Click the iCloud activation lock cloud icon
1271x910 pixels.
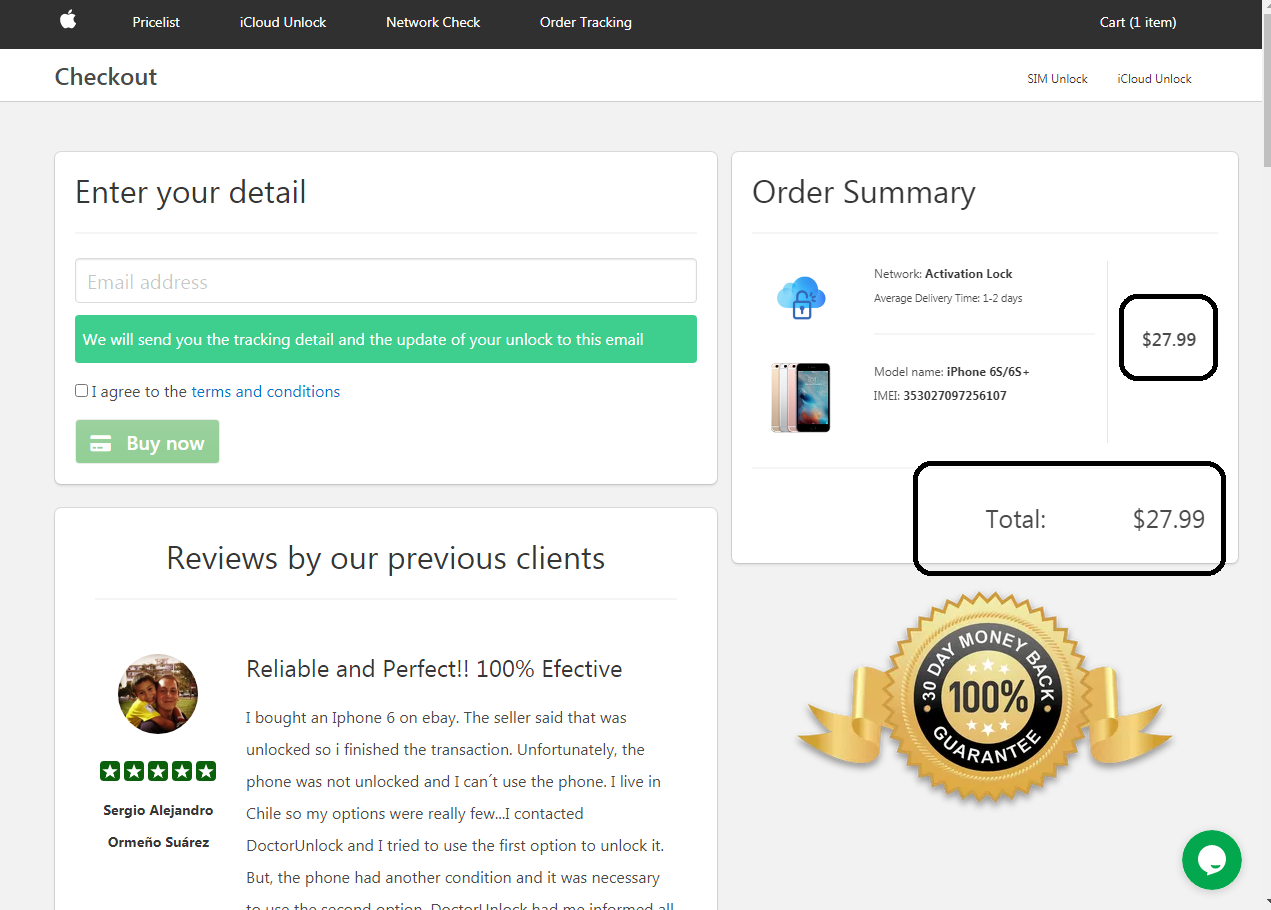coord(801,298)
